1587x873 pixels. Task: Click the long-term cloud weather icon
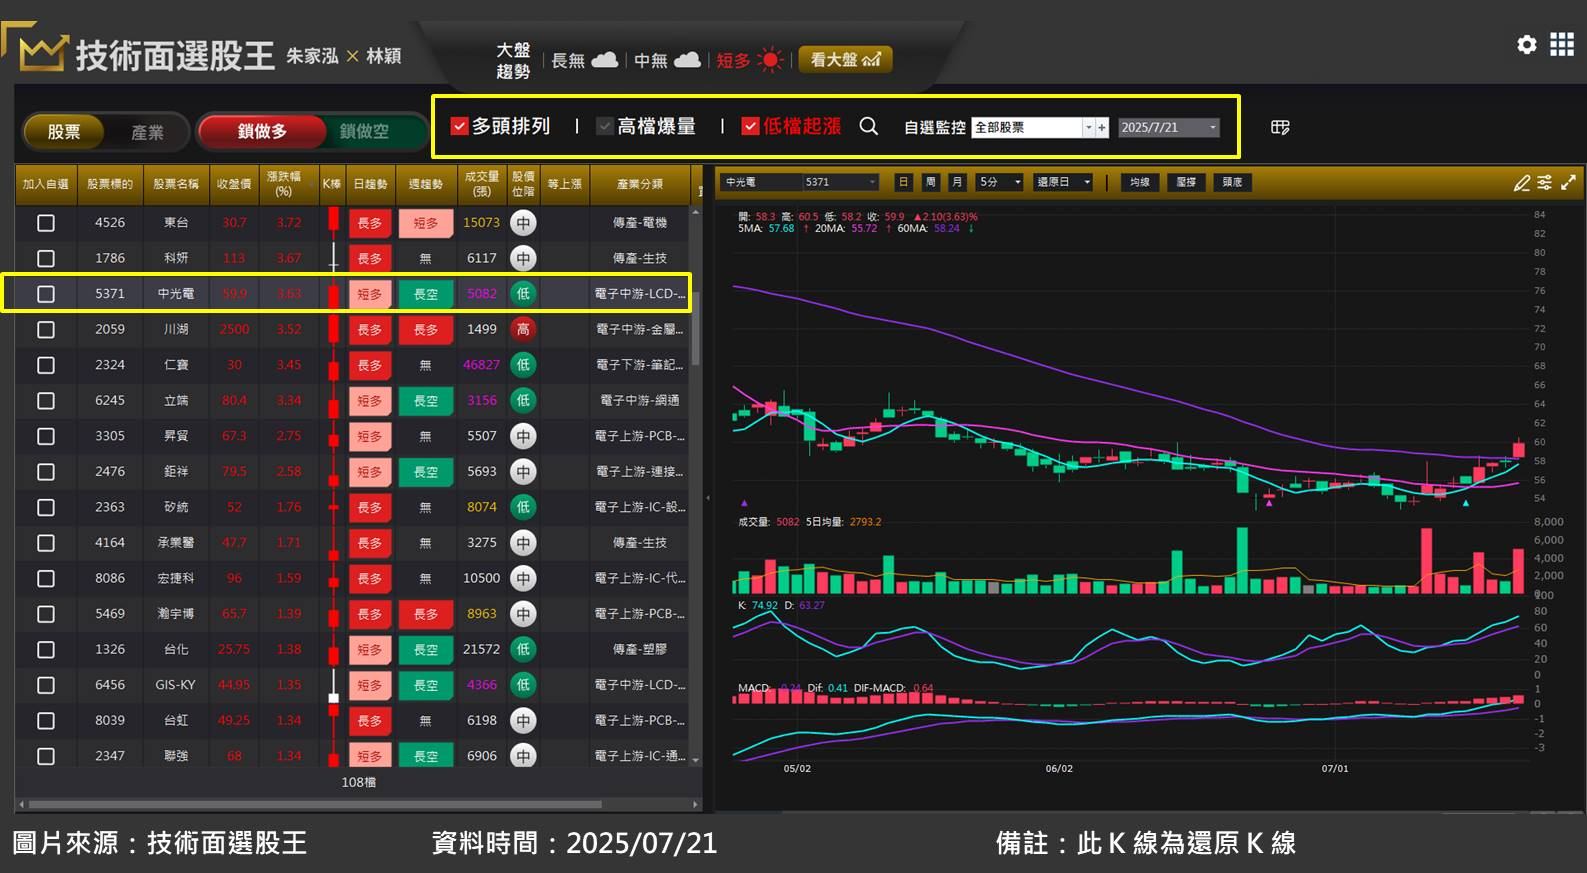point(605,60)
